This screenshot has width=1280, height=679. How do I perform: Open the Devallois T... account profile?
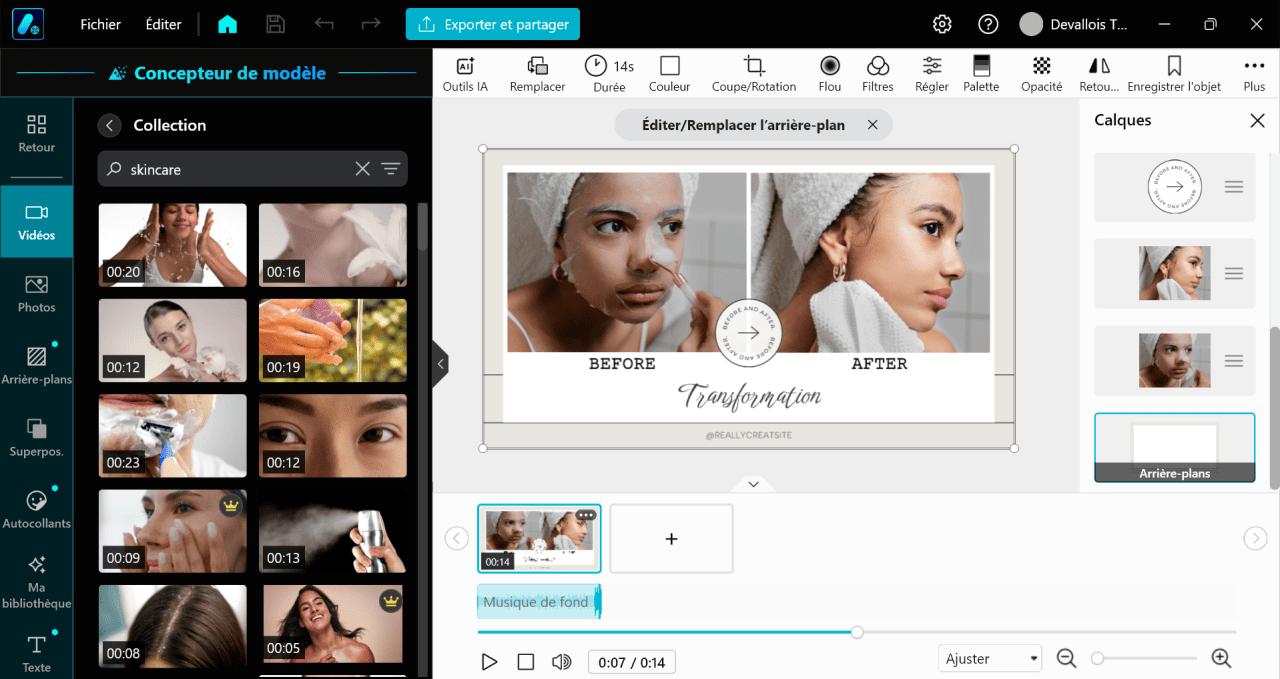[x=1075, y=24]
